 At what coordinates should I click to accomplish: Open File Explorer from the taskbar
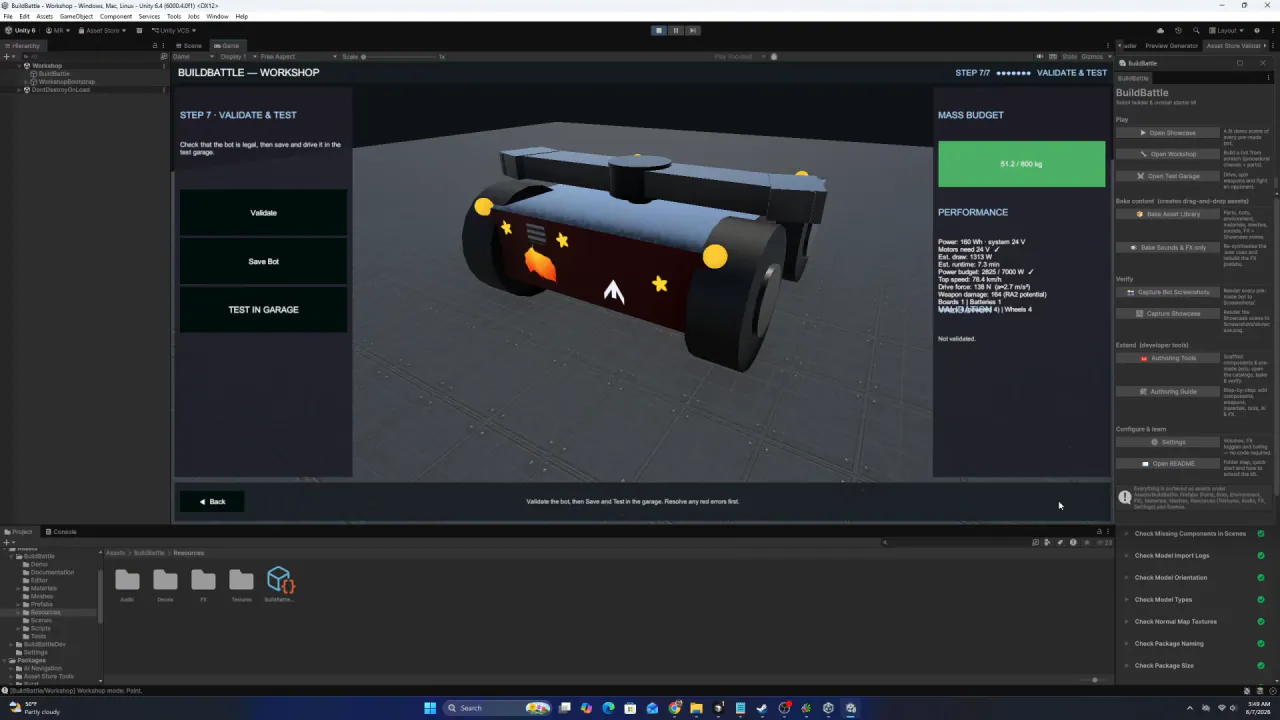coord(696,708)
